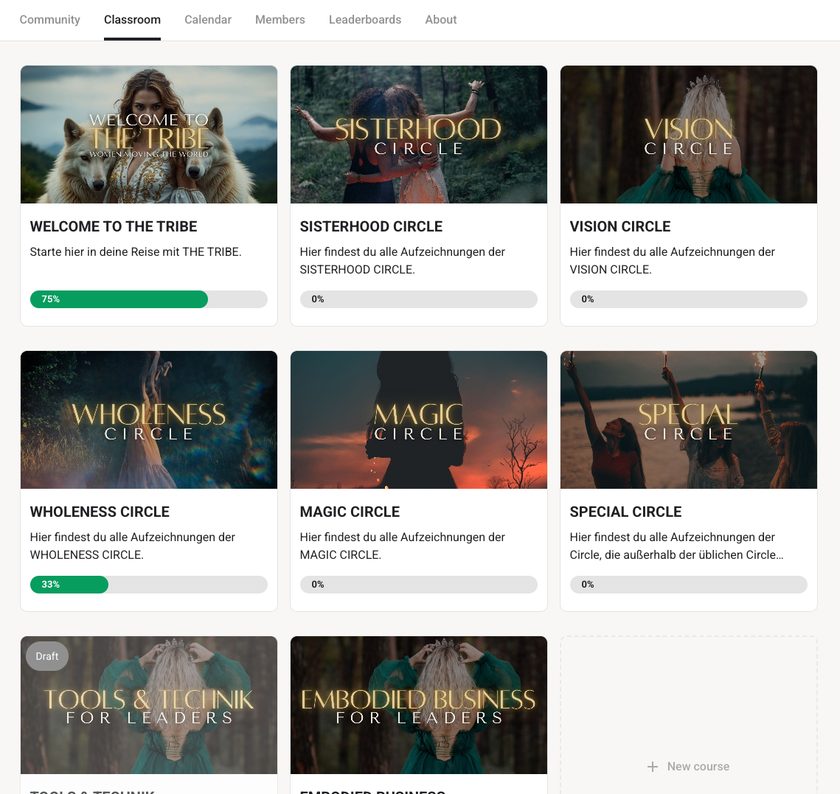Click 'Starte hier in deine Reise' description

coord(136,252)
